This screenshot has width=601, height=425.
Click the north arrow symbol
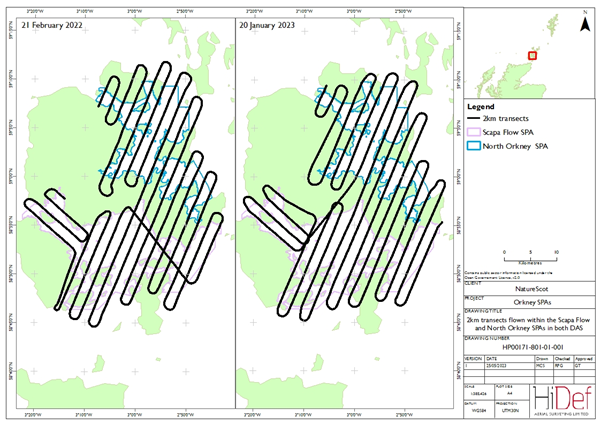pos(585,22)
